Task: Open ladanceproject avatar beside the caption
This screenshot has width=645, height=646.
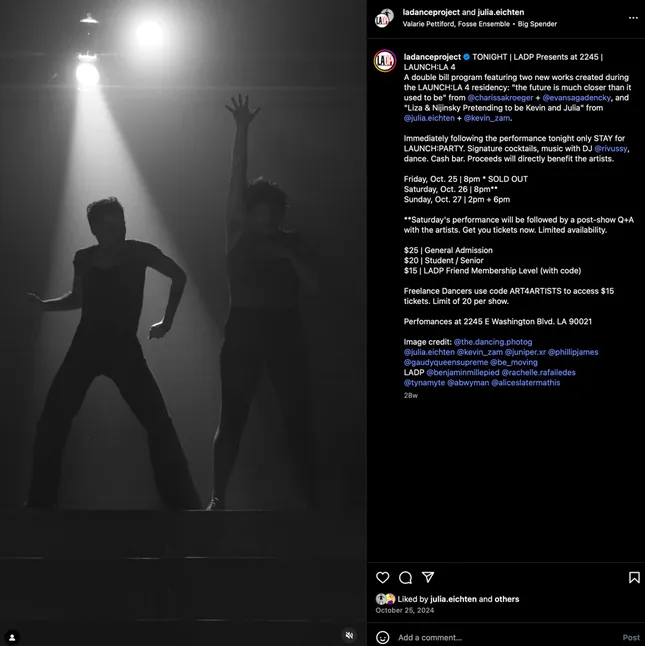Action: point(385,61)
